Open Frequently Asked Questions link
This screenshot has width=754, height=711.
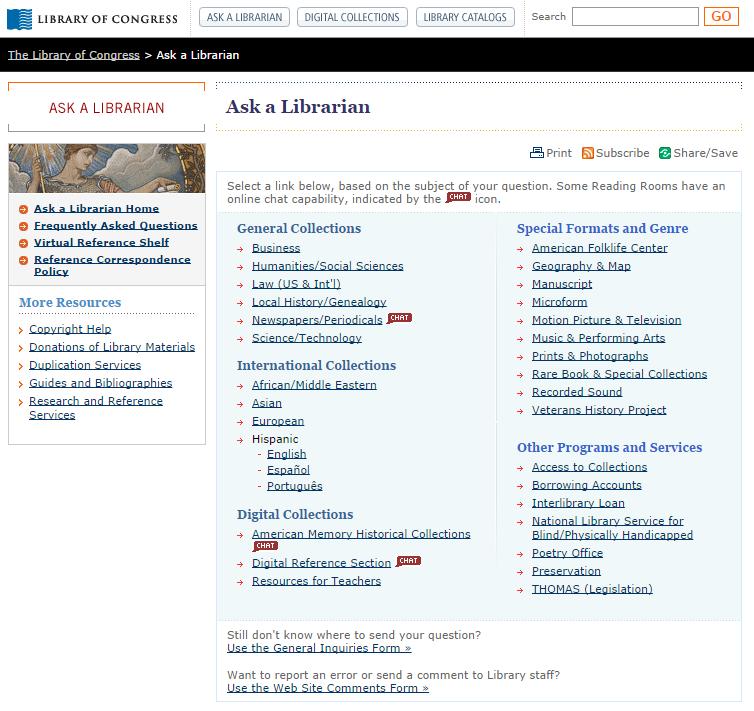[x=115, y=225]
